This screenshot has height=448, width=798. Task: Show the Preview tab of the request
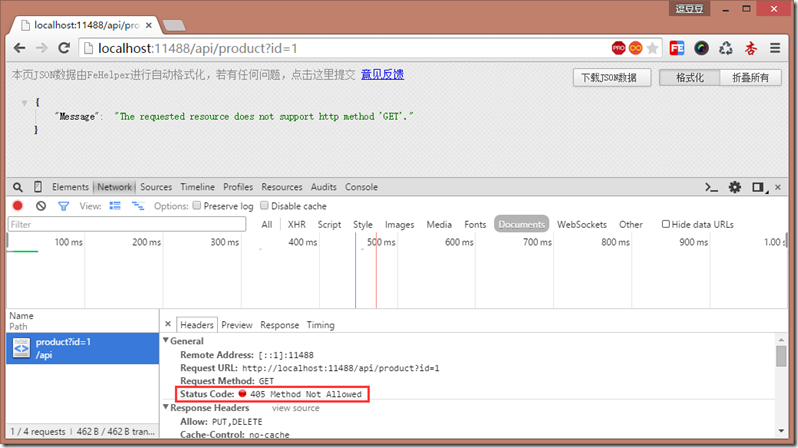[x=237, y=325]
